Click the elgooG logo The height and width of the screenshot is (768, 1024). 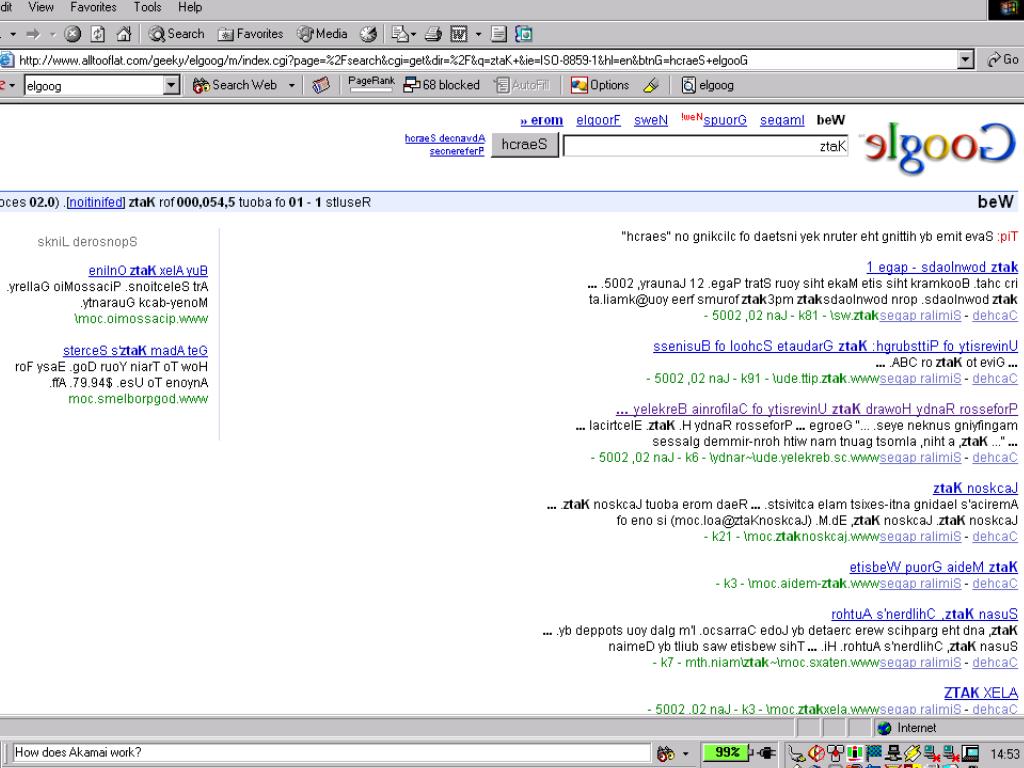[x=938, y=148]
